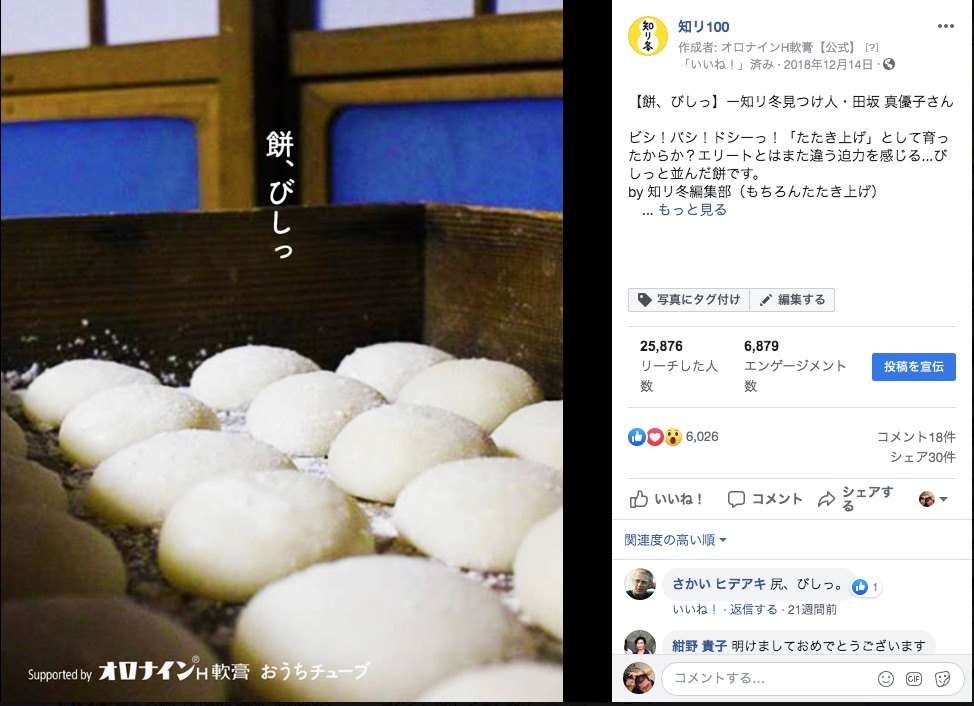
Task: Click the thumbs-up reaction icon next to 6,026
Action: click(637, 437)
